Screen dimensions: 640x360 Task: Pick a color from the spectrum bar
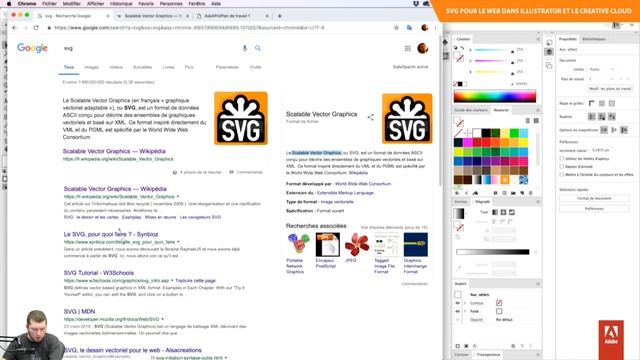[495, 96]
